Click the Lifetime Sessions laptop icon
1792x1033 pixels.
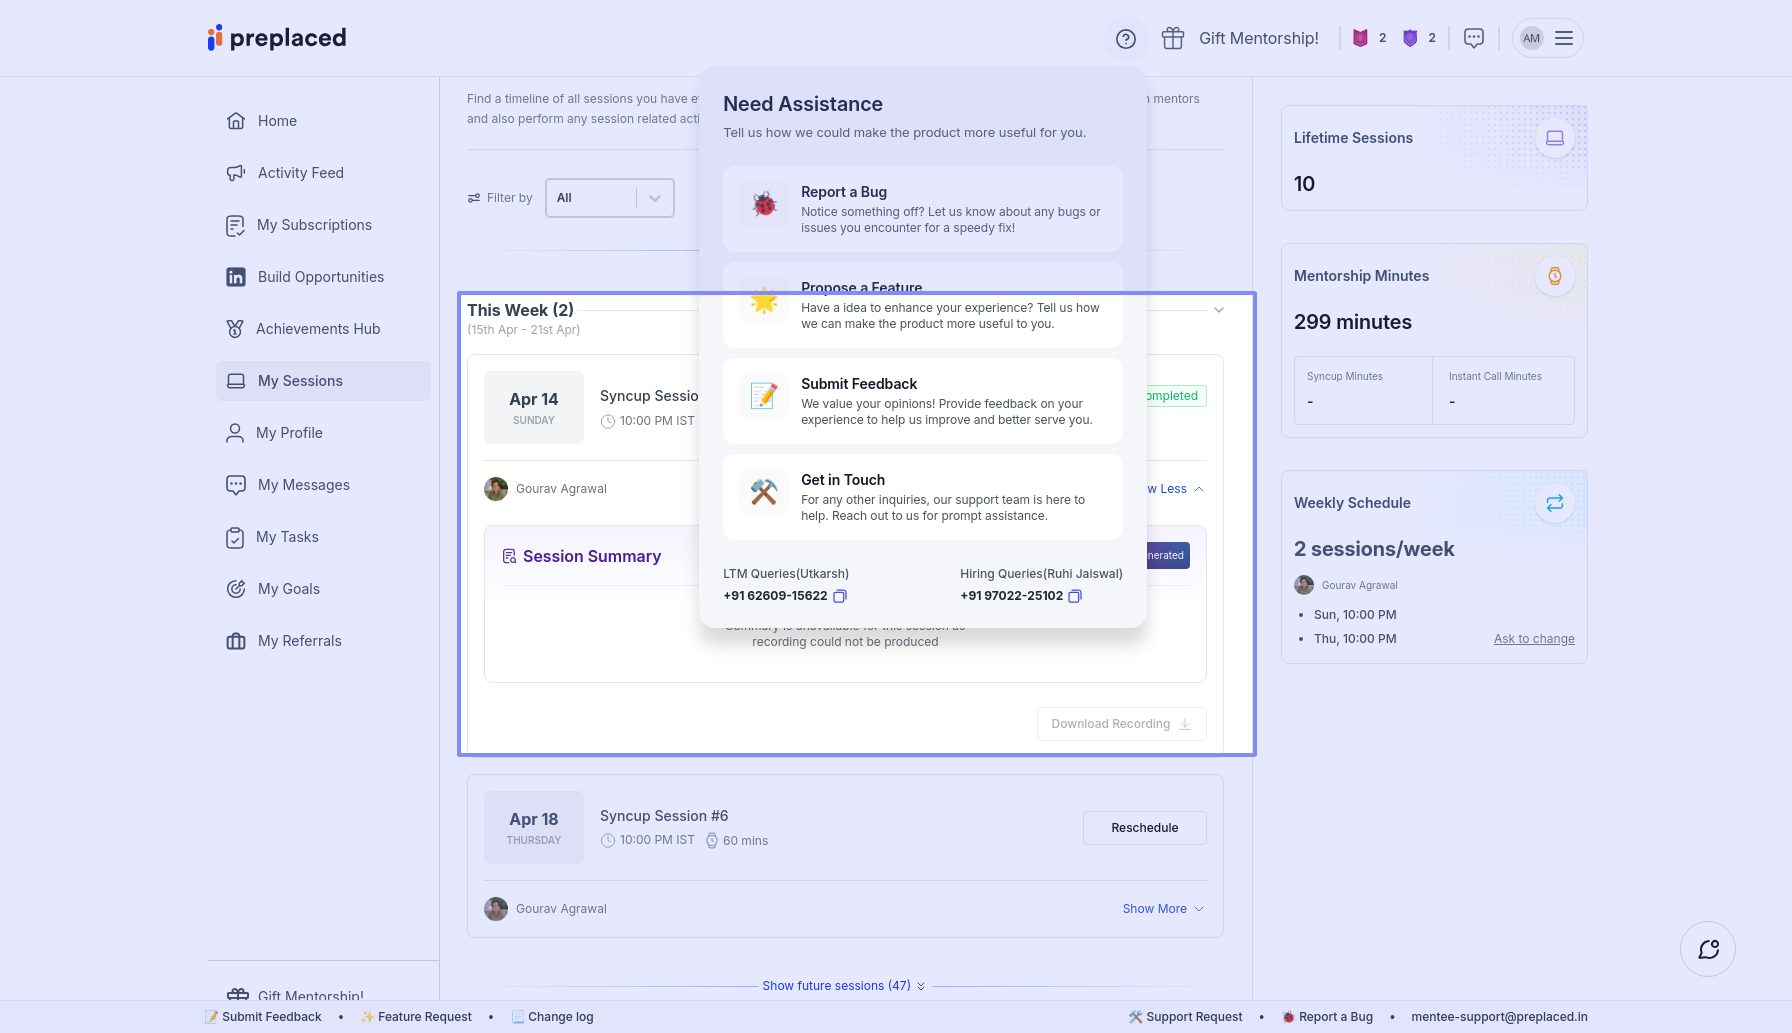point(1554,138)
